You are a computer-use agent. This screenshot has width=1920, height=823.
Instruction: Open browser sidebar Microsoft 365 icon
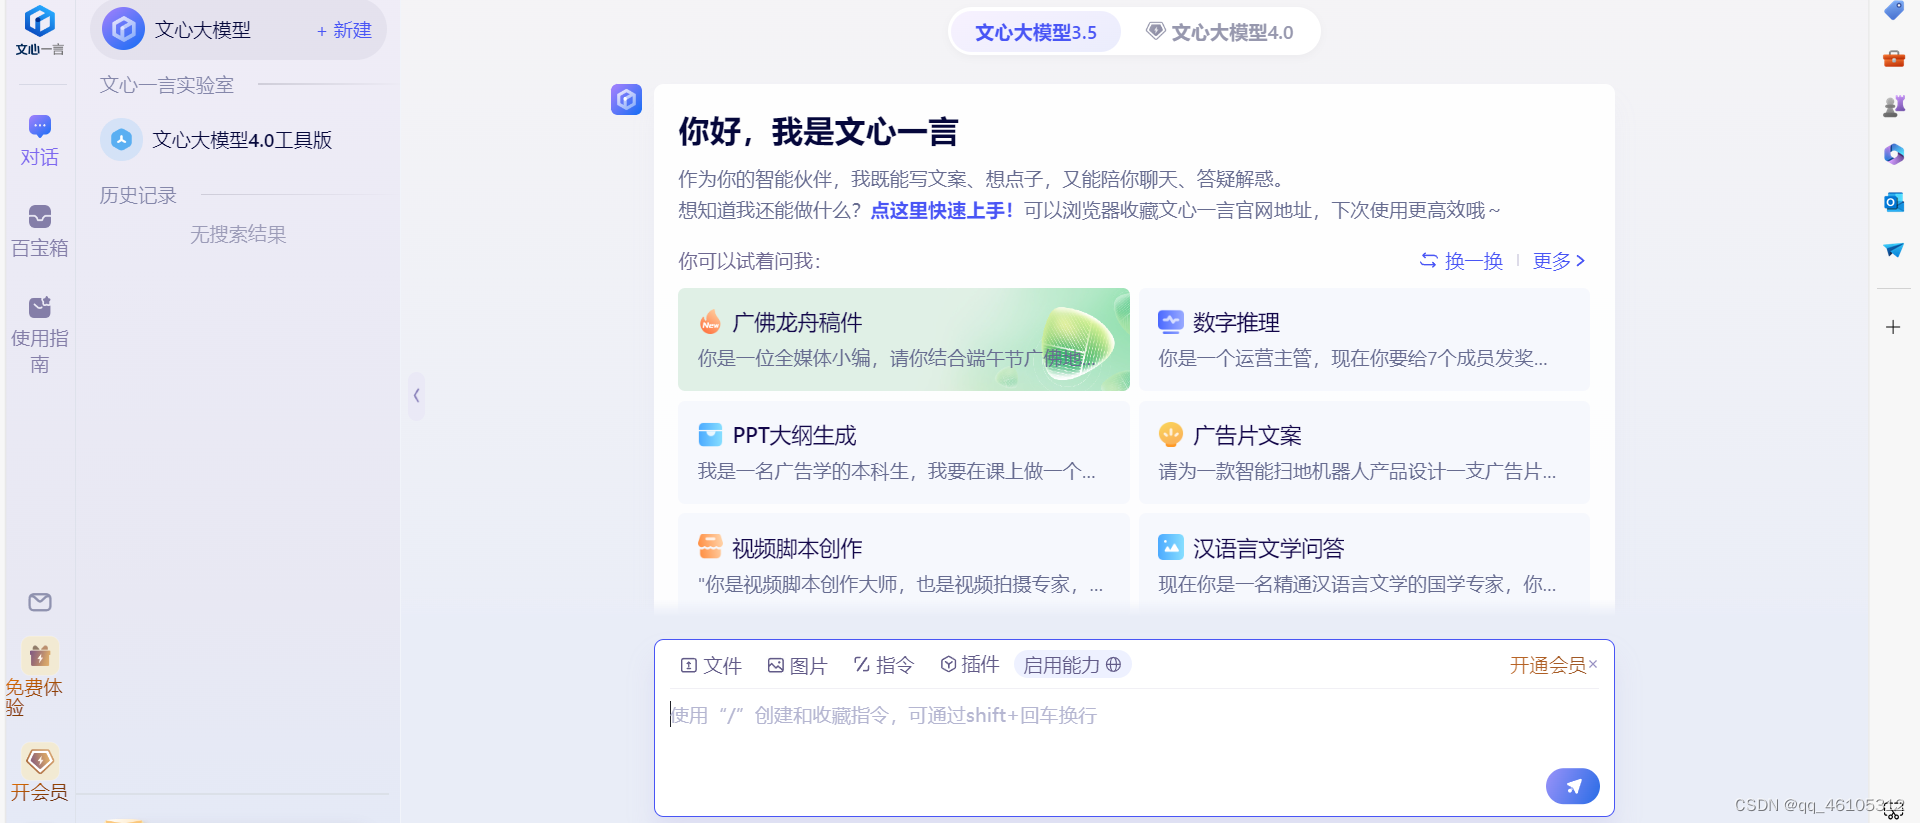pyautogui.click(x=1894, y=154)
